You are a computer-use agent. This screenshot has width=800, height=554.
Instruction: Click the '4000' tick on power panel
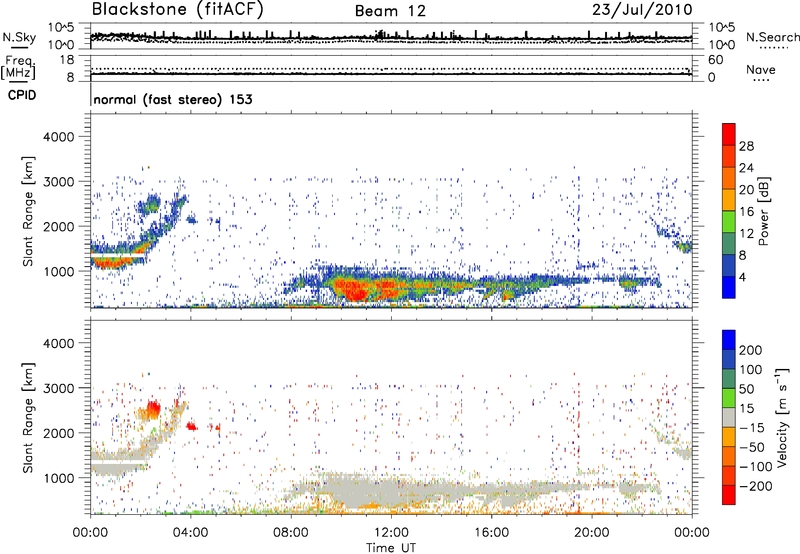59,137
